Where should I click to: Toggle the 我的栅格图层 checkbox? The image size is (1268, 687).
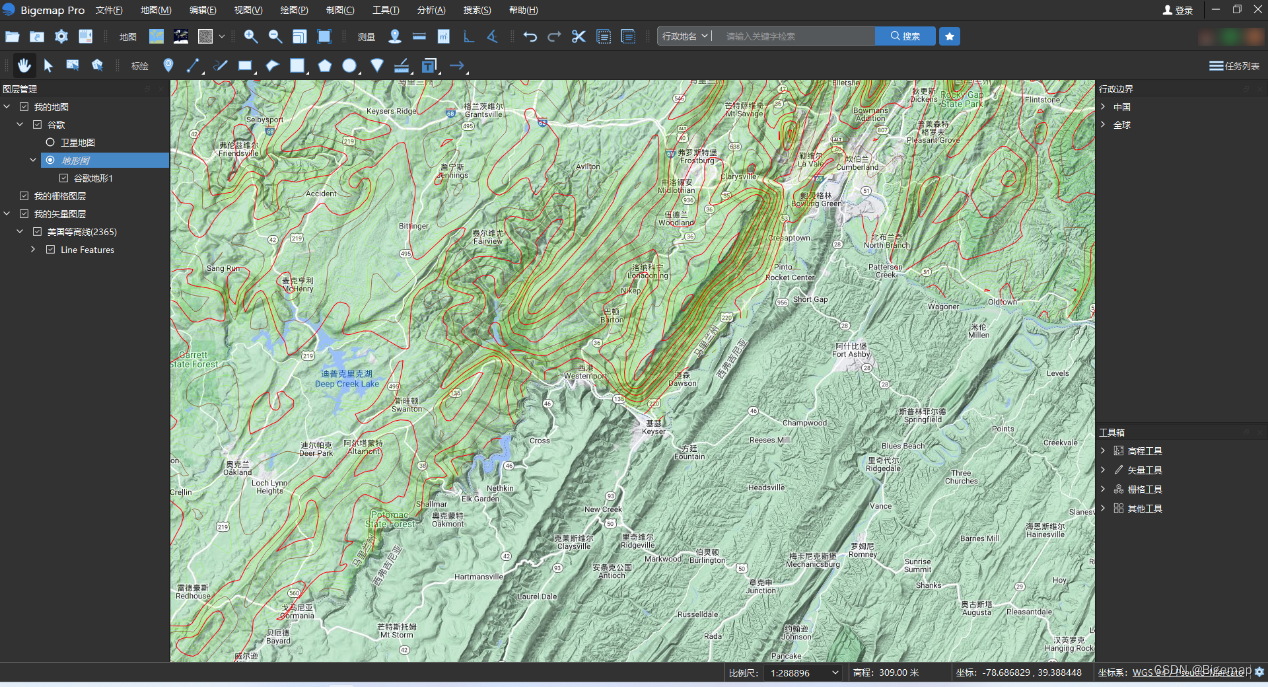point(25,196)
